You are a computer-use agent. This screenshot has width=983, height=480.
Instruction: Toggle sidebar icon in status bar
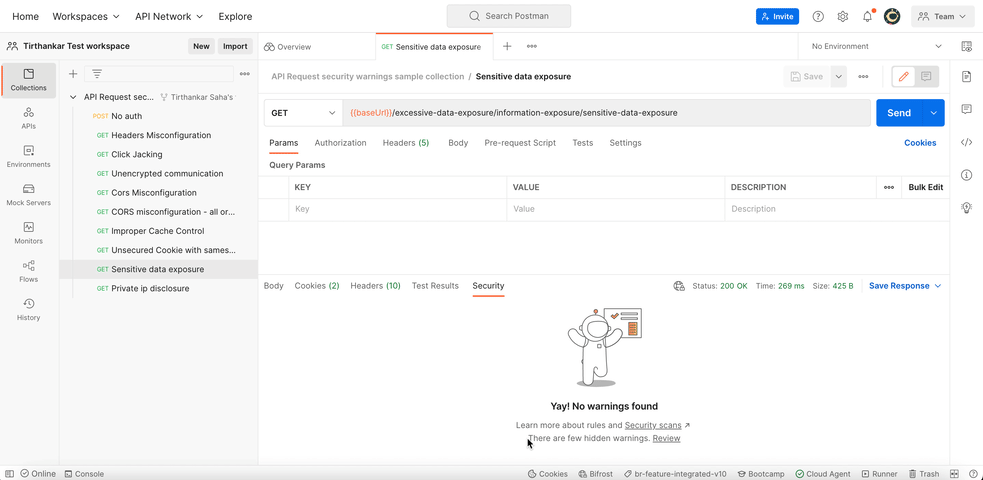tap(9, 474)
